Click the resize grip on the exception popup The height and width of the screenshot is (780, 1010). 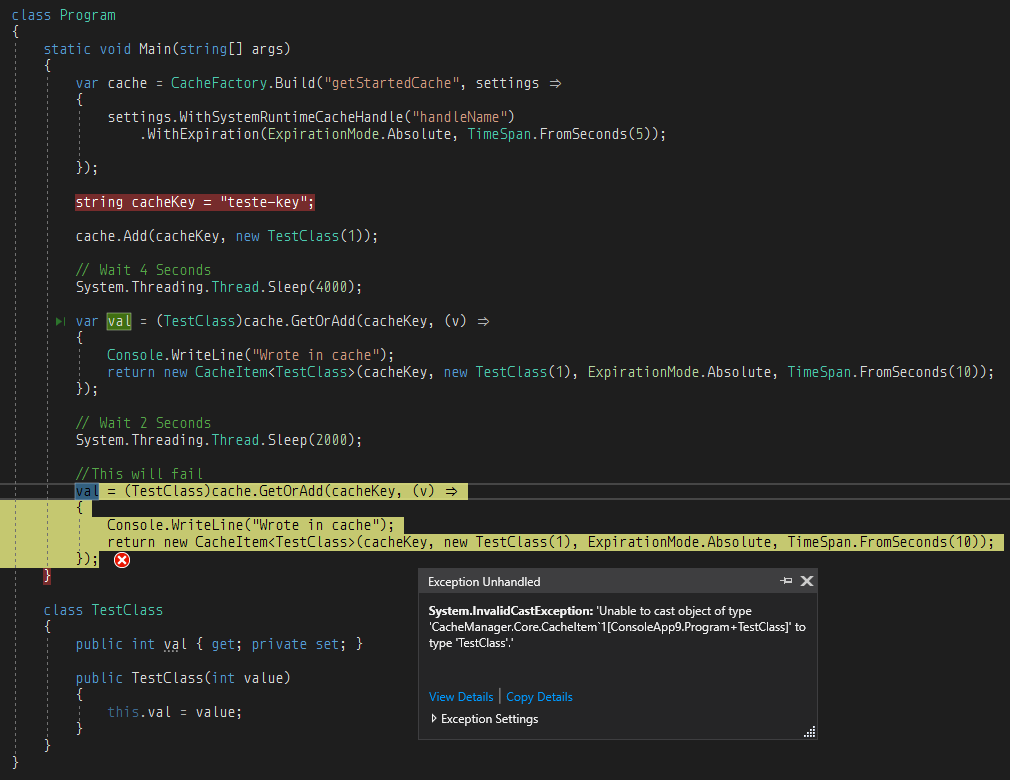[808, 732]
